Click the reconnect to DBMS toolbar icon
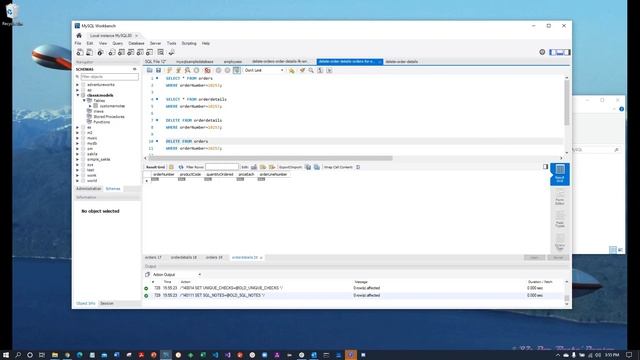The image size is (640, 360). [171, 52]
